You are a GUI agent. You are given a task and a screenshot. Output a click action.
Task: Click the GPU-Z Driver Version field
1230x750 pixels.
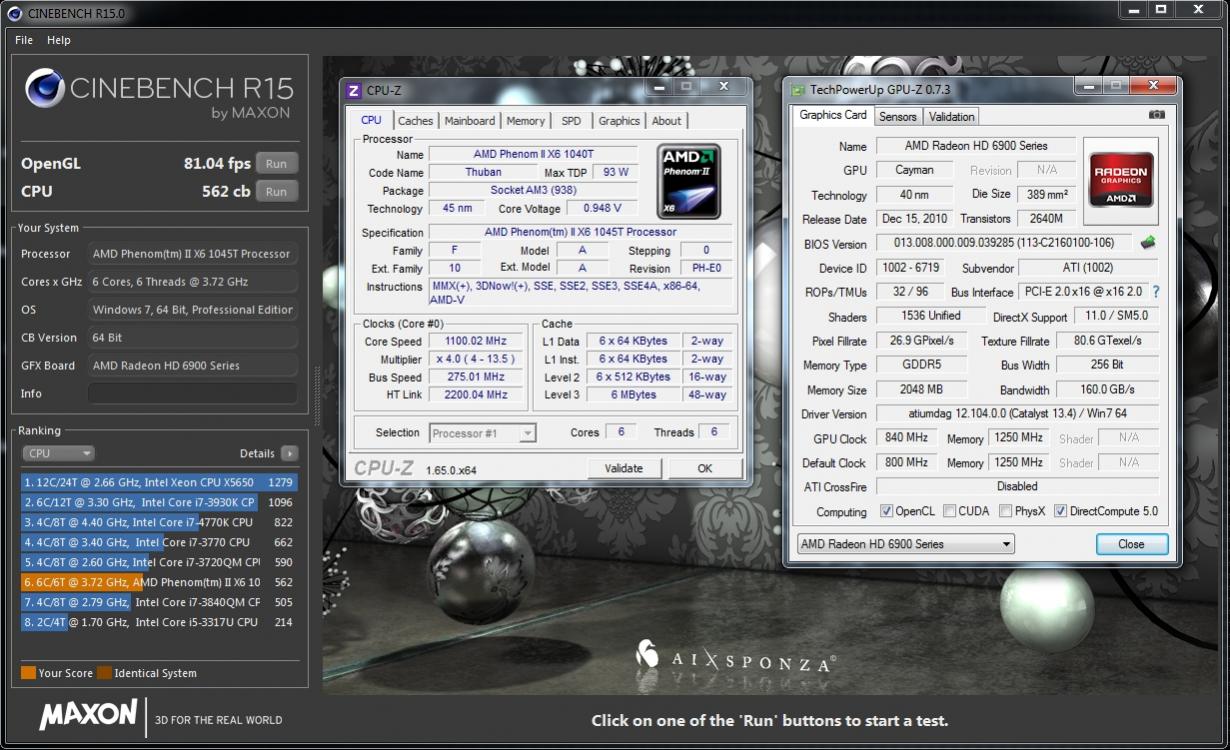(1017, 413)
